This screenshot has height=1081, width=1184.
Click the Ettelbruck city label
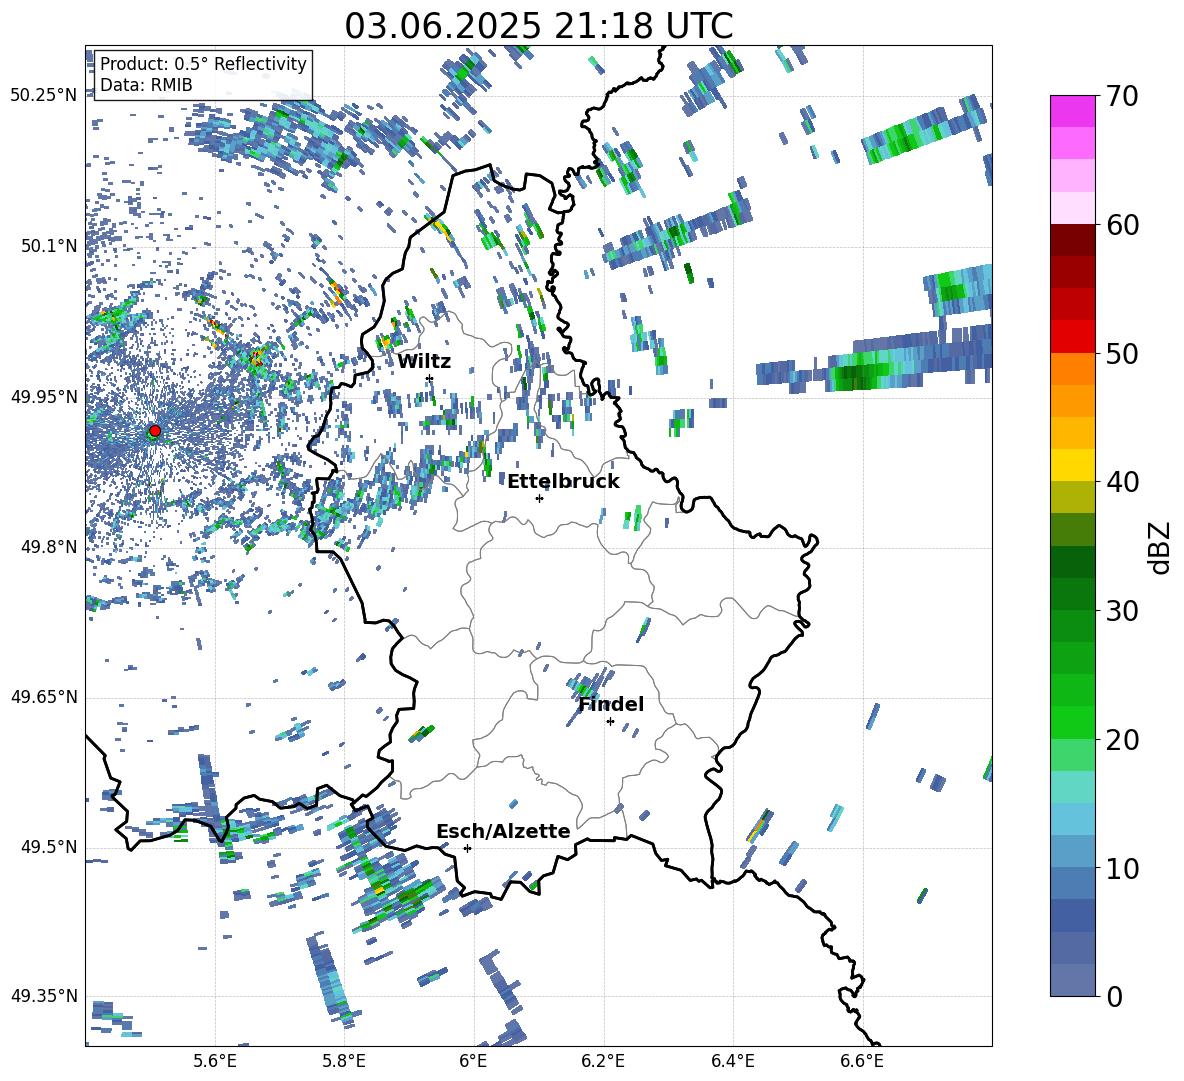pyautogui.click(x=563, y=482)
